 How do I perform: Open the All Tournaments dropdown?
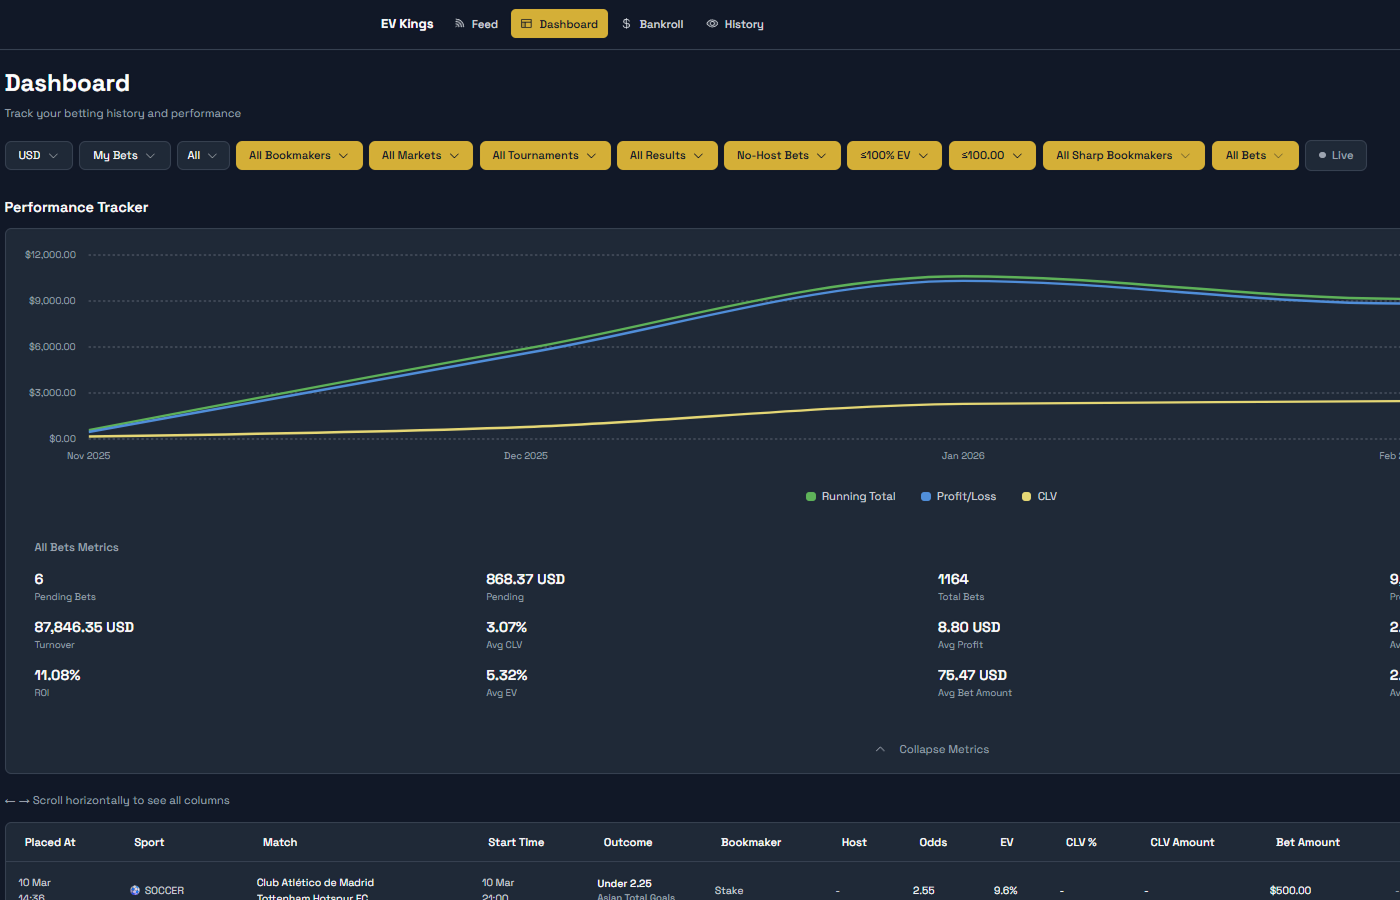(544, 156)
